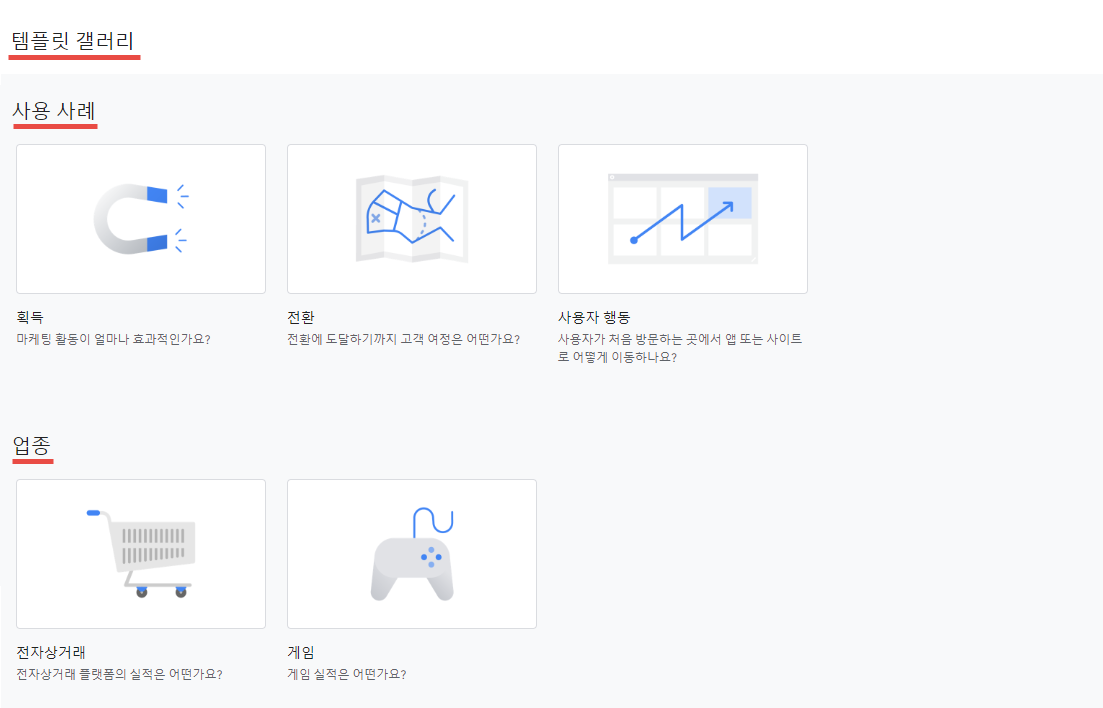Open the 게임 template
This screenshot has width=1103, height=708.
297,651
